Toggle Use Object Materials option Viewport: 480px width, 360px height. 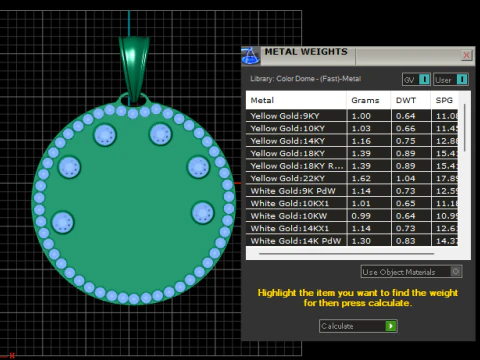pos(411,272)
